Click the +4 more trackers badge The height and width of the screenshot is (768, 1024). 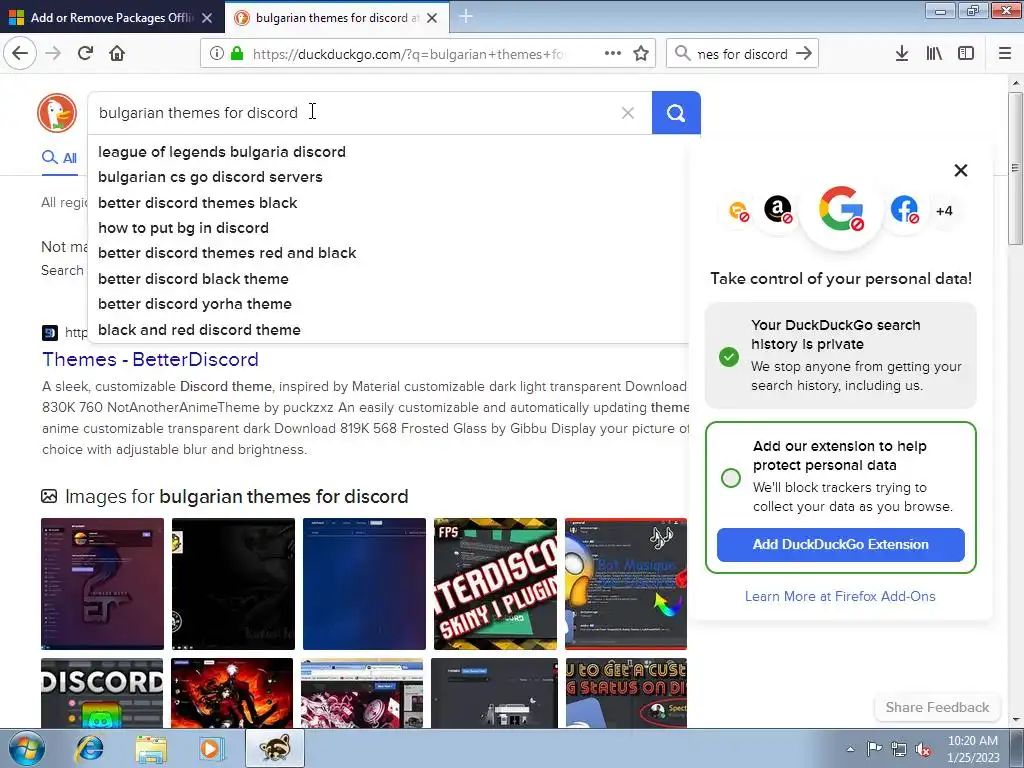[944, 211]
